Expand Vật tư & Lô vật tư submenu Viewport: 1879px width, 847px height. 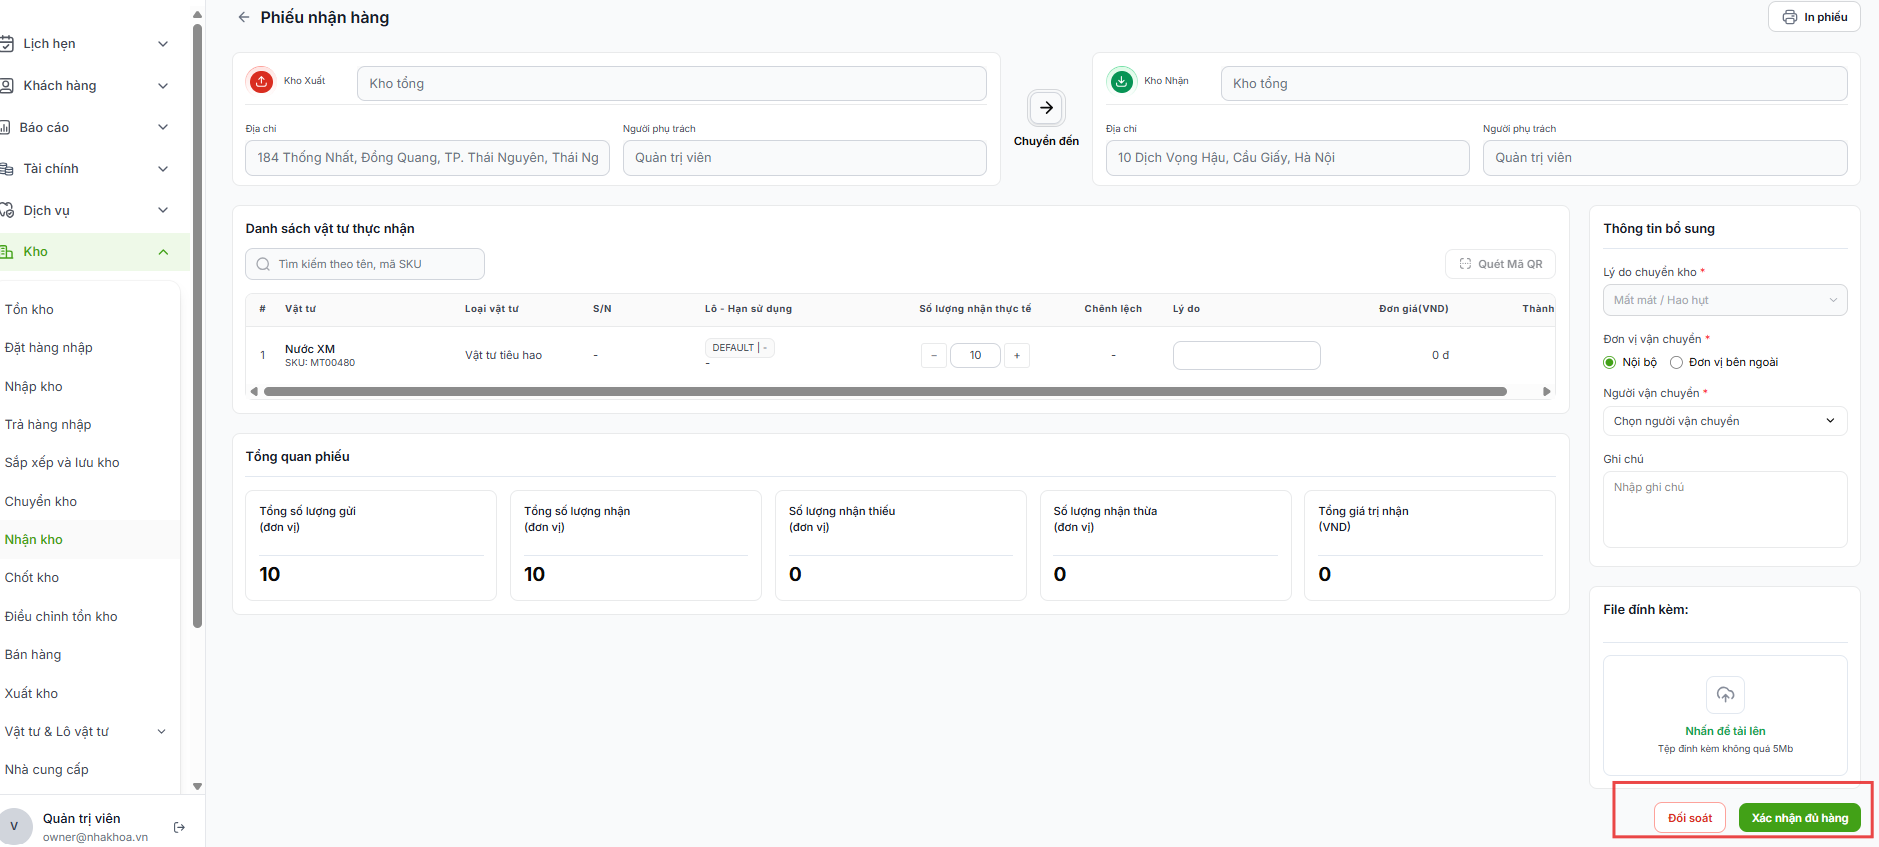coord(162,732)
